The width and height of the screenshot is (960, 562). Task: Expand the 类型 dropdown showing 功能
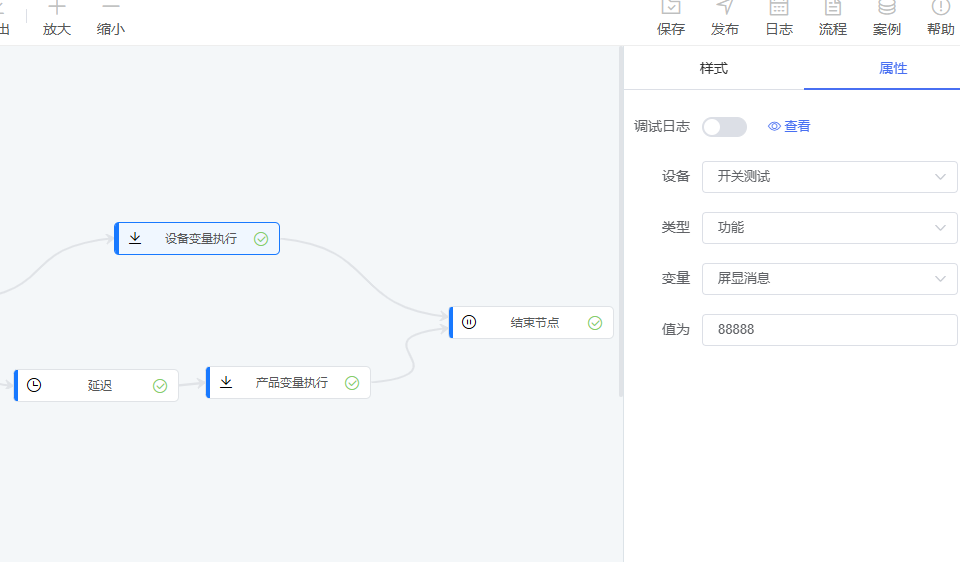pos(830,228)
